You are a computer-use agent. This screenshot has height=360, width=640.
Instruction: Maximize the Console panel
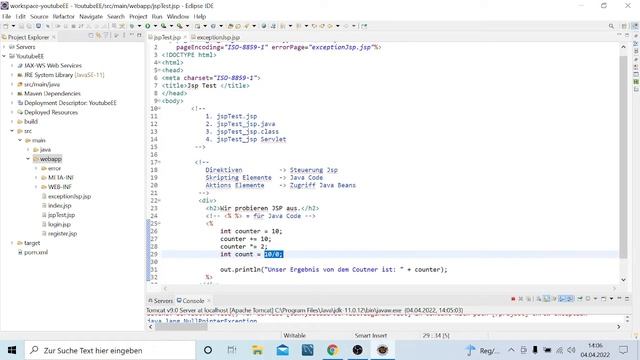pyautogui.click(x=627, y=299)
